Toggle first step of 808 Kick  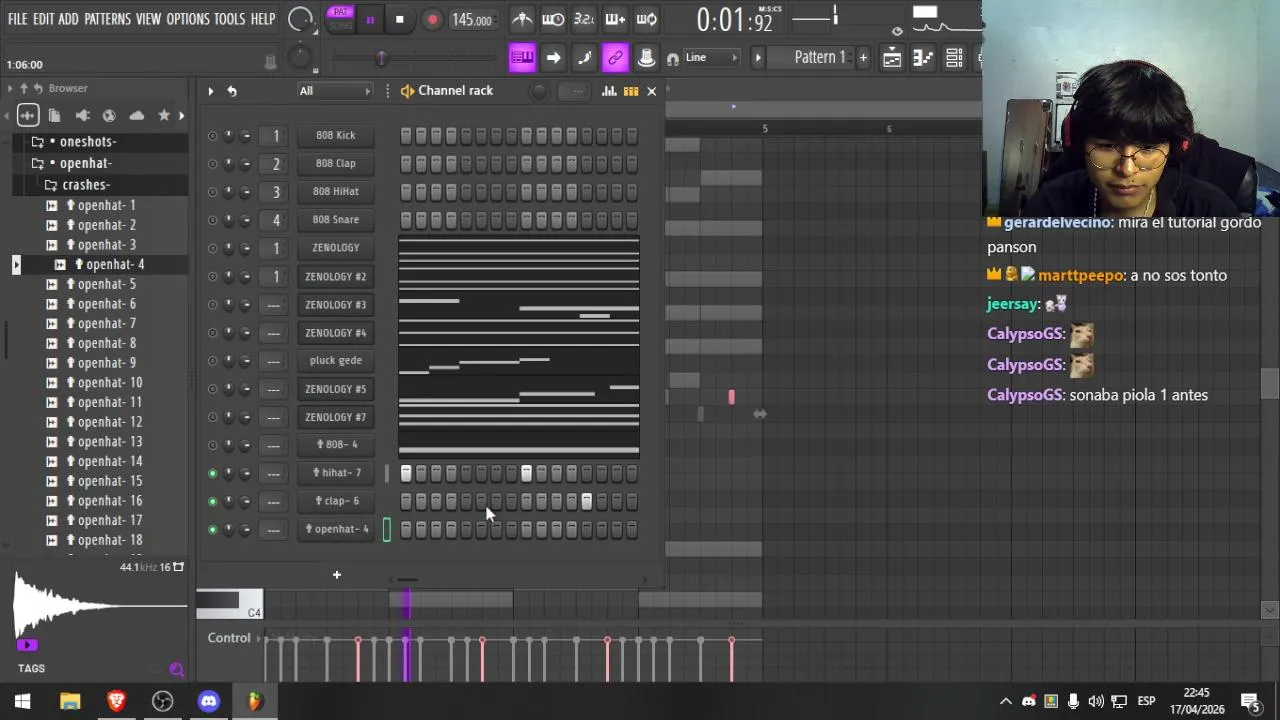point(406,135)
